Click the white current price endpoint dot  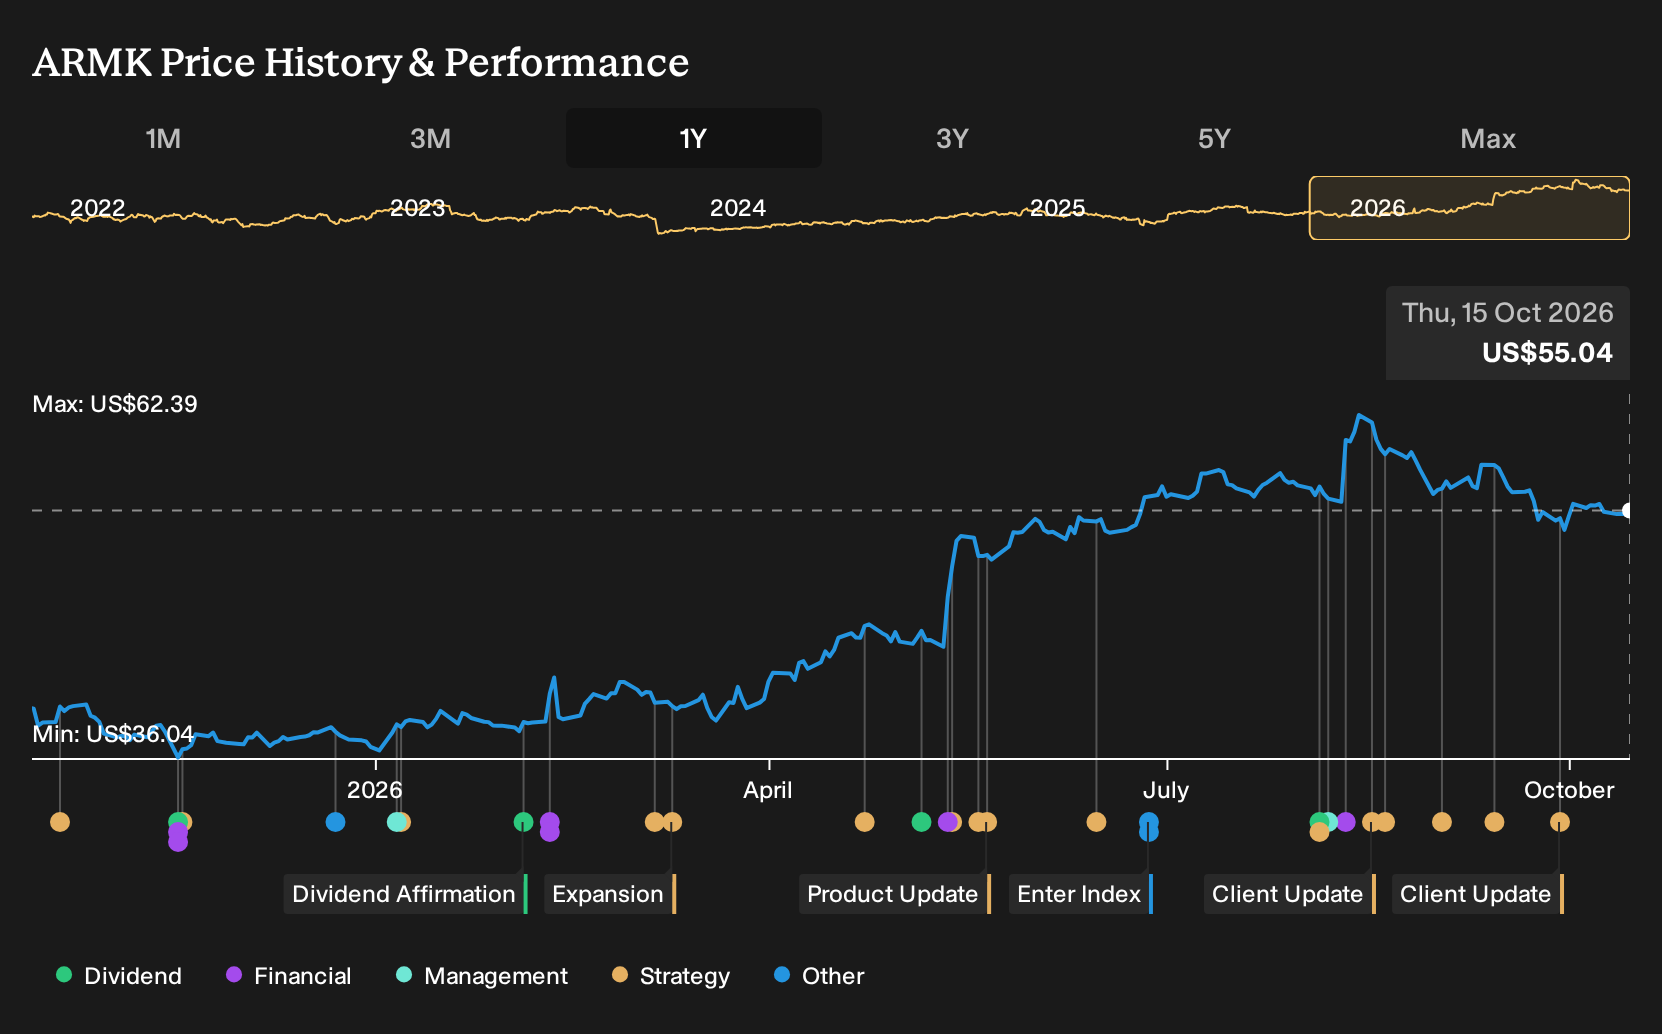coord(1627,511)
